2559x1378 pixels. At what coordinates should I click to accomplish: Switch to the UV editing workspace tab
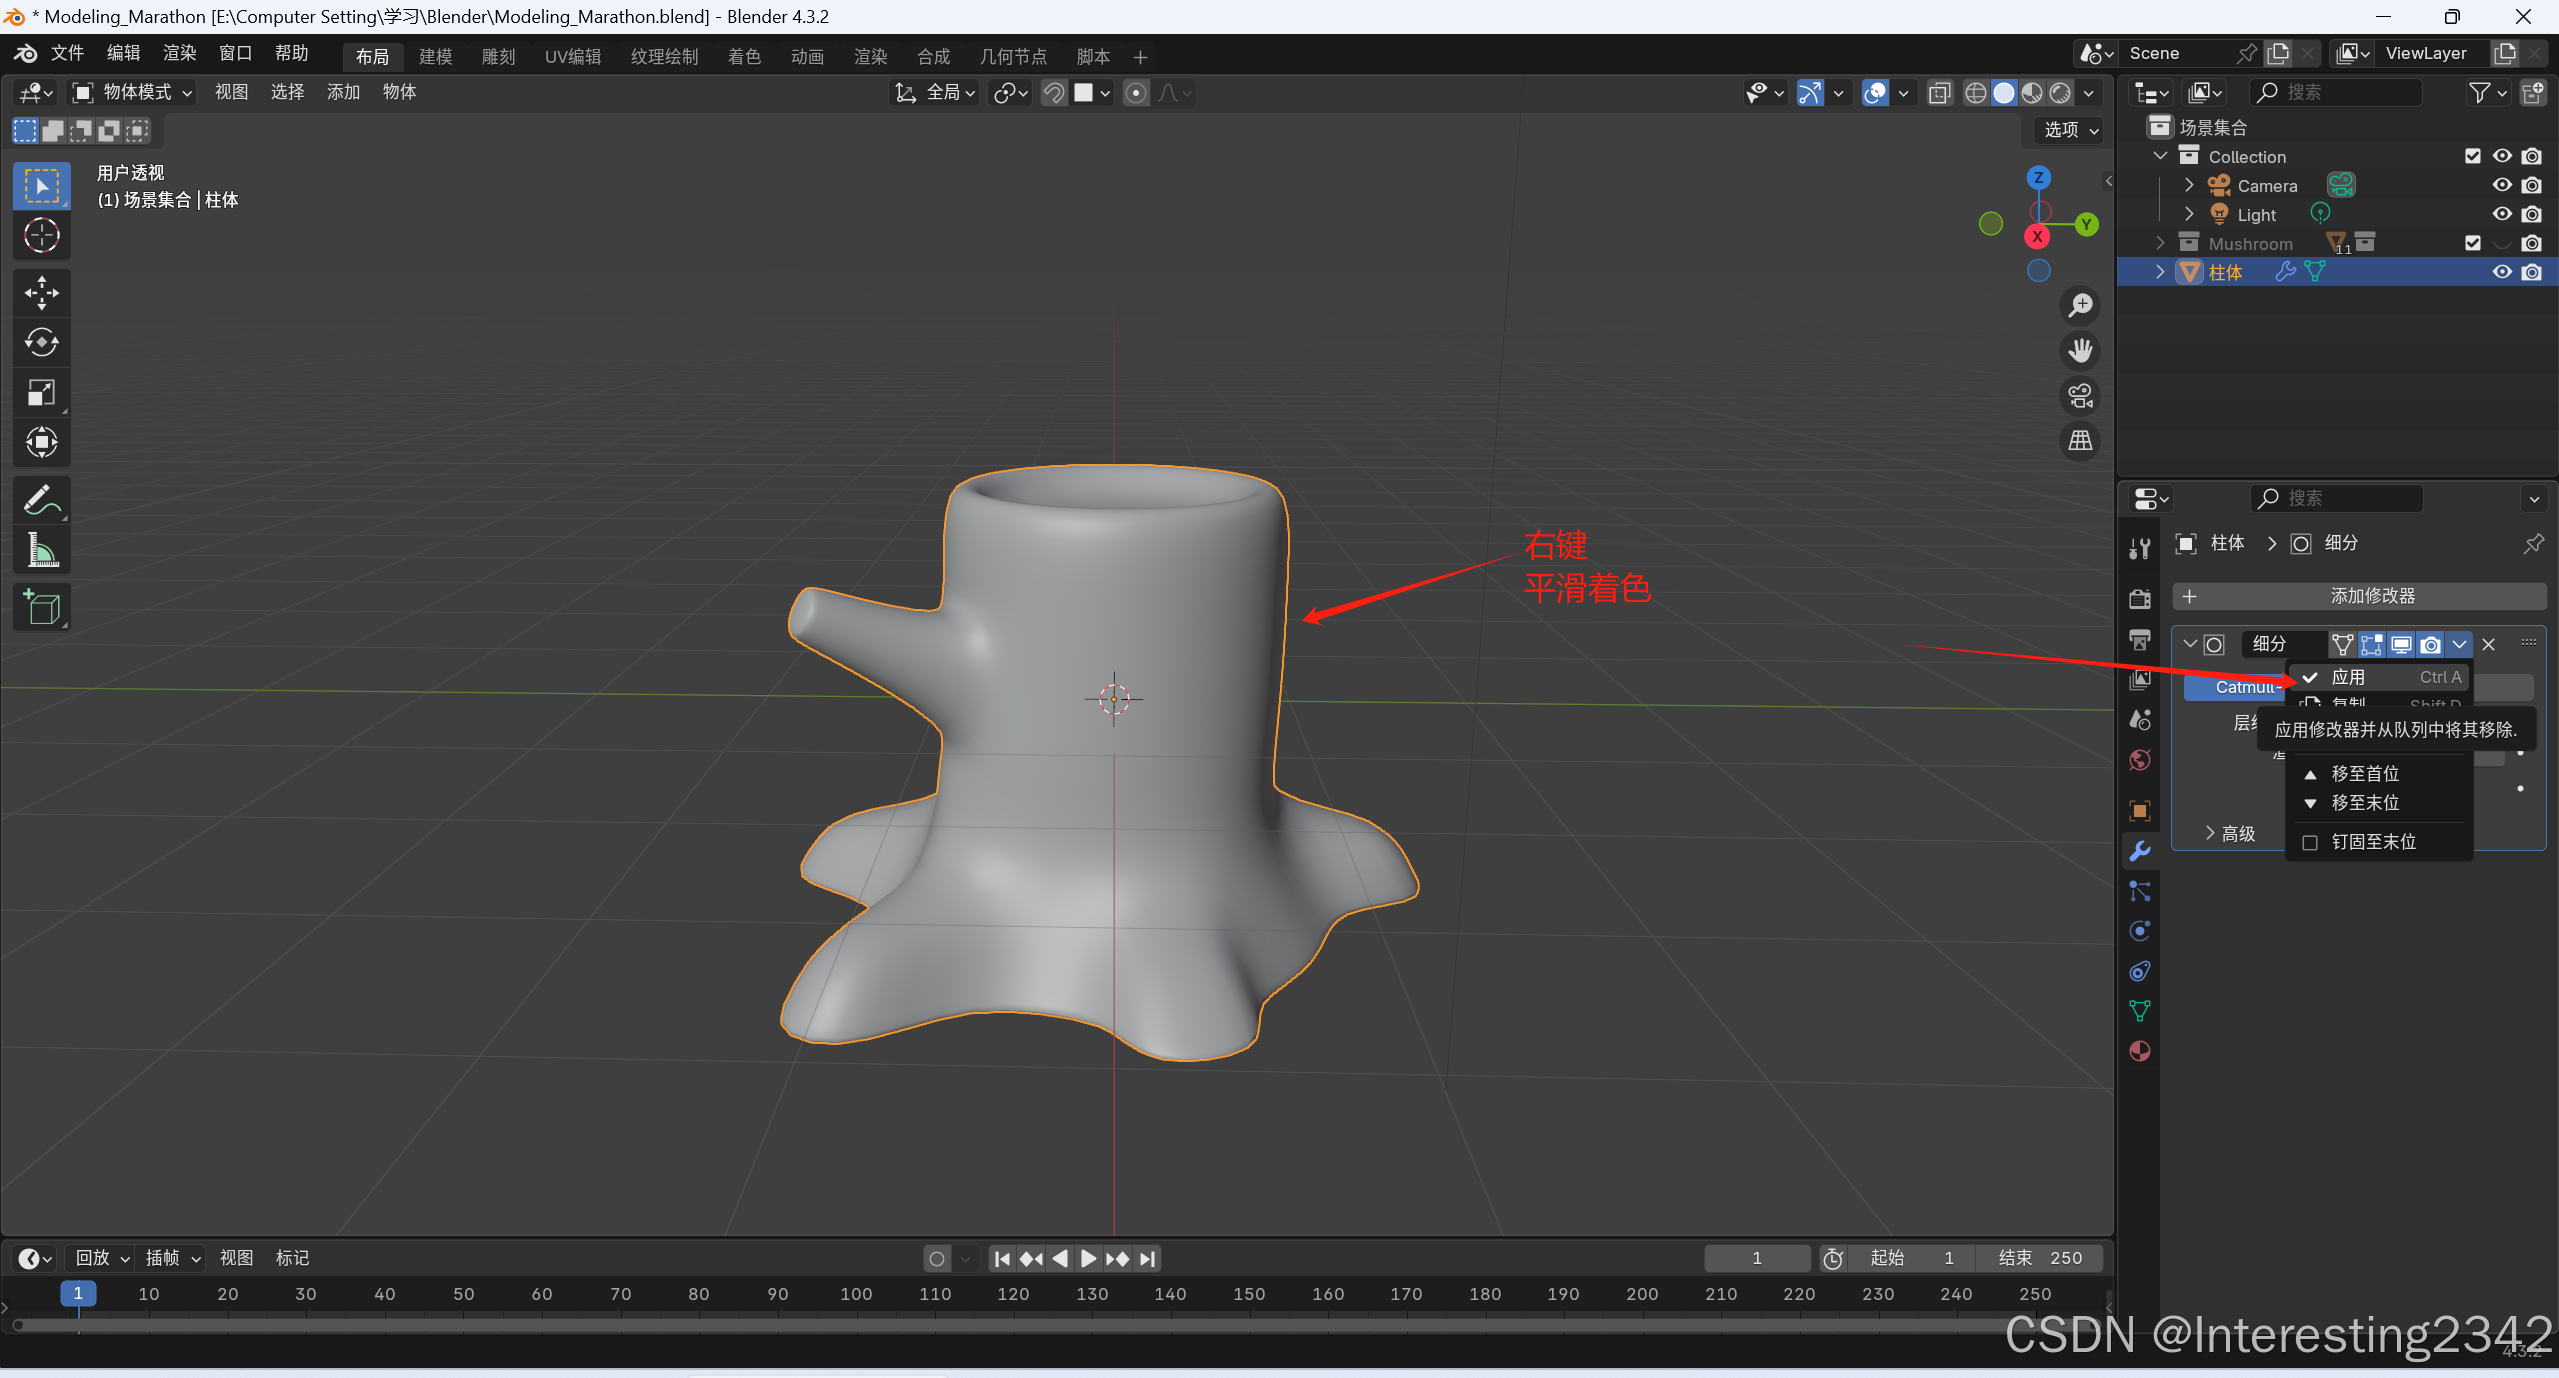tap(572, 57)
